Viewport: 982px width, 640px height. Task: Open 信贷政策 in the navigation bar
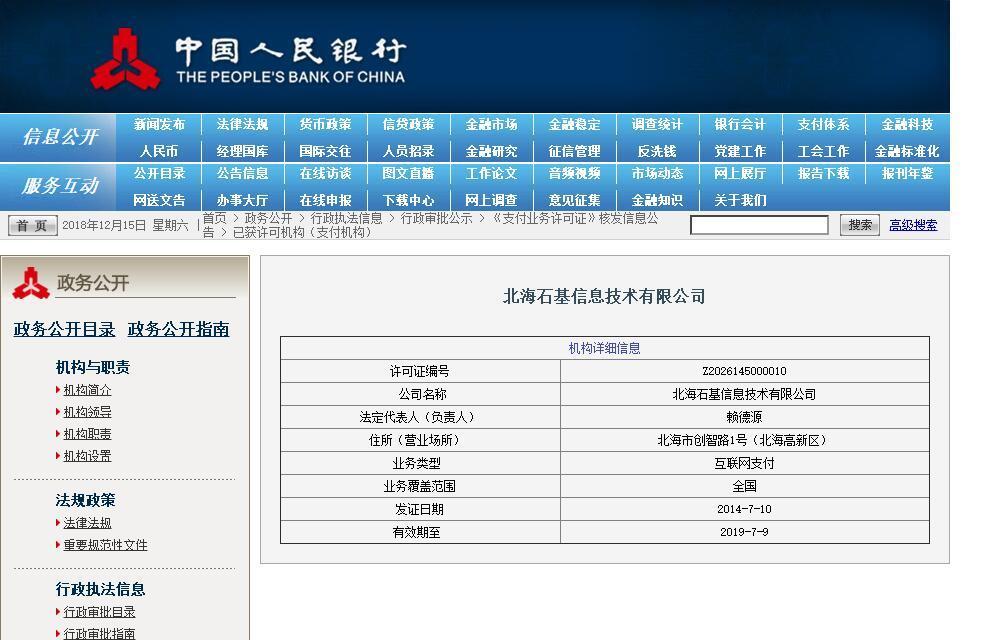pyautogui.click(x=408, y=125)
